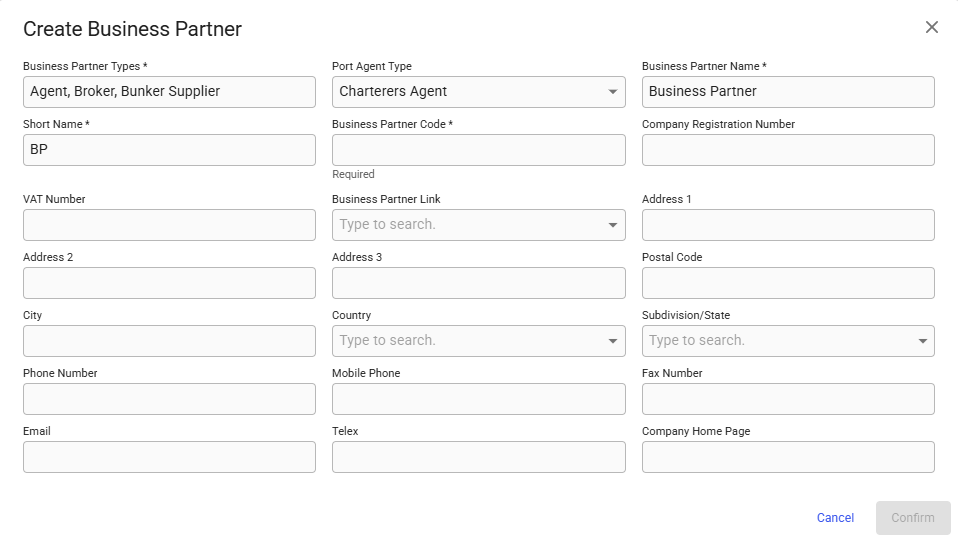Focus the Short Name input field
958x540 pixels.
coord(169,150)
